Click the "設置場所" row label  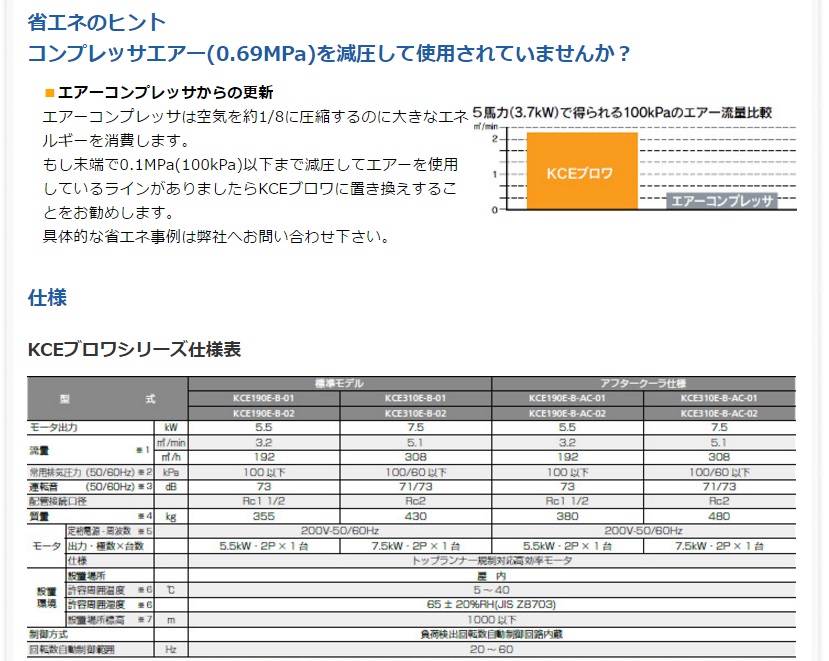coord(86,576)
